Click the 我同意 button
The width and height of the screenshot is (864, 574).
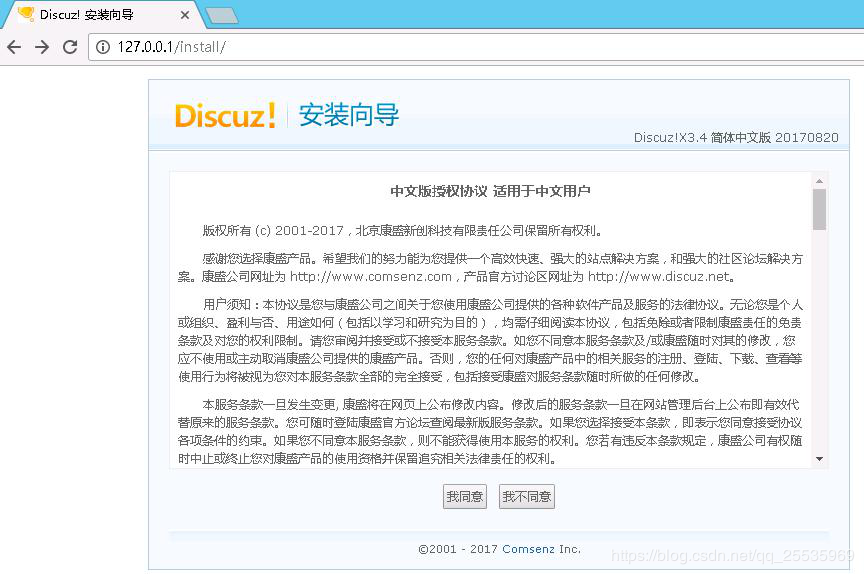(x=465, y=496)
